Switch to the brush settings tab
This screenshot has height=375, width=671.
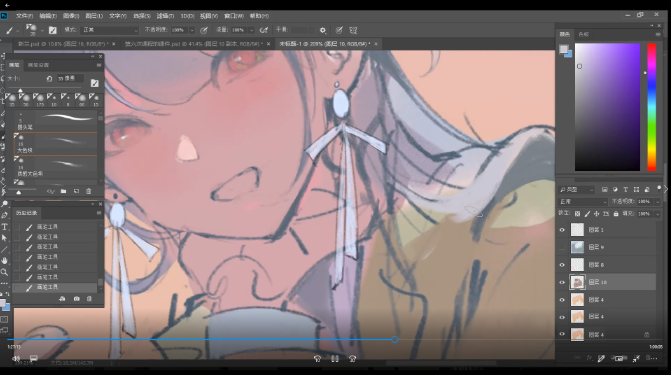pyautogui.click(x=38, y=65)
